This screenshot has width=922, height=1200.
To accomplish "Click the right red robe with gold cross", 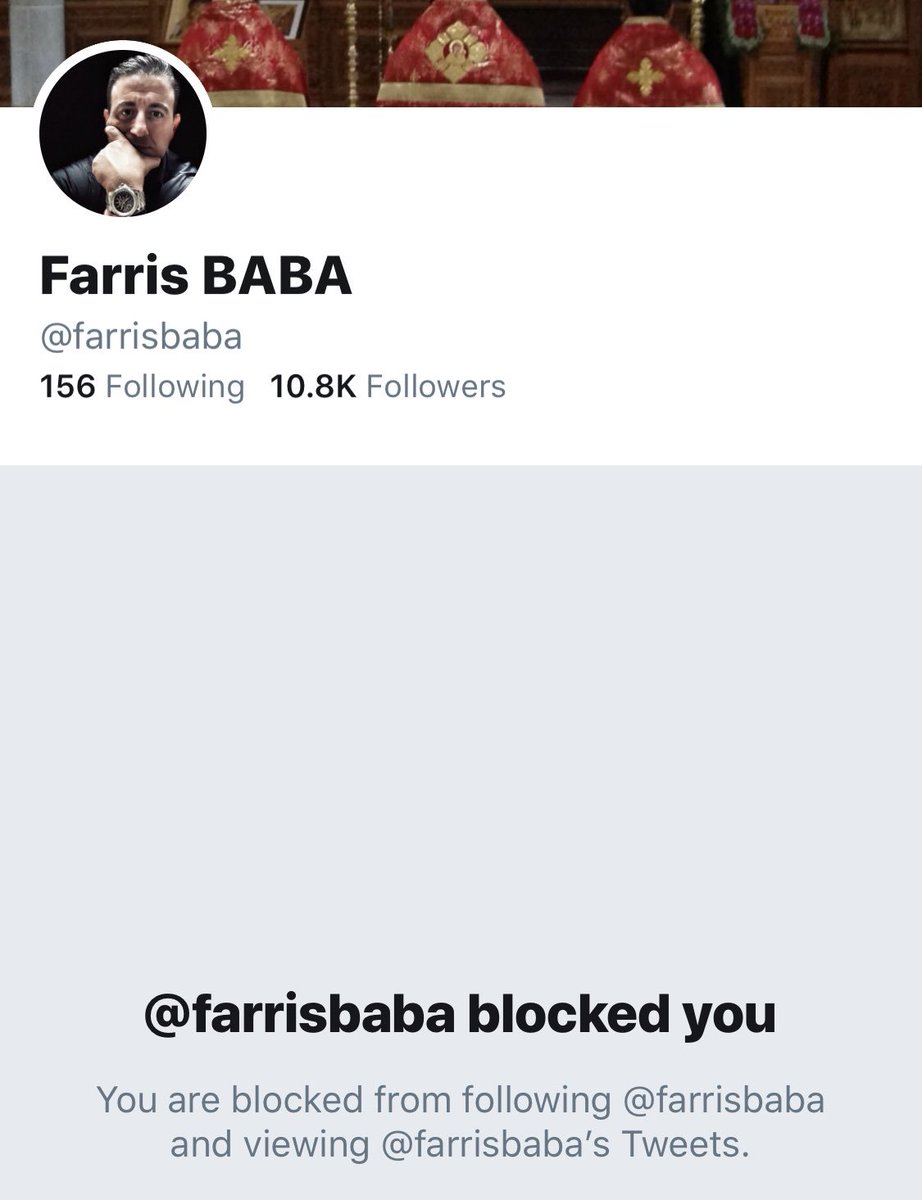I will (648, 62).
